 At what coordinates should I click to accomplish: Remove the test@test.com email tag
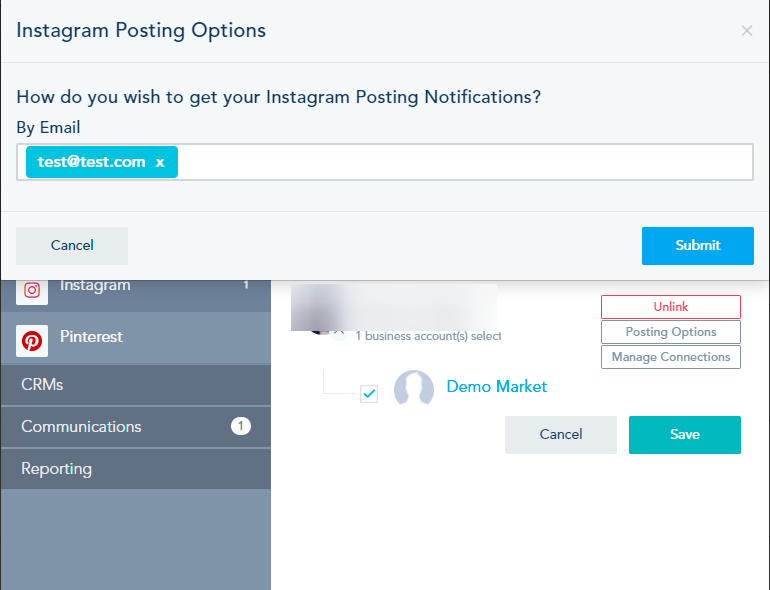[x=160, y=162]
